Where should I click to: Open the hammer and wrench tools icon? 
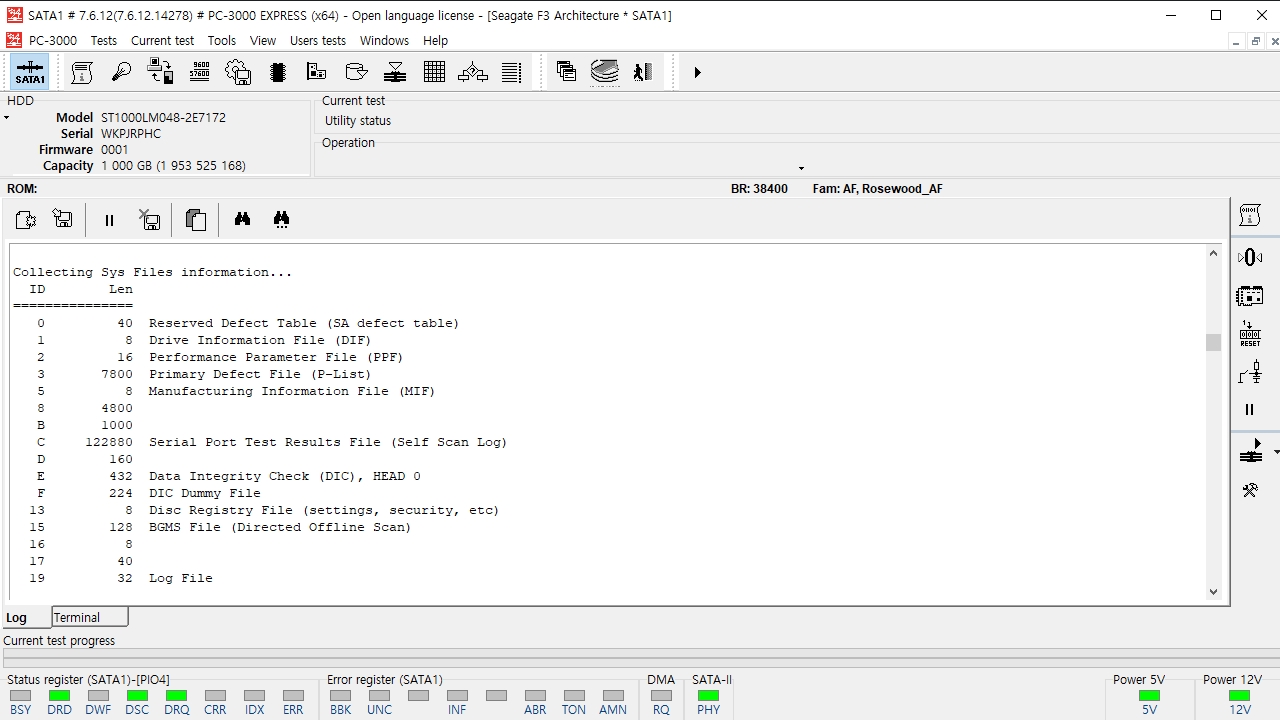[1250, 490]
